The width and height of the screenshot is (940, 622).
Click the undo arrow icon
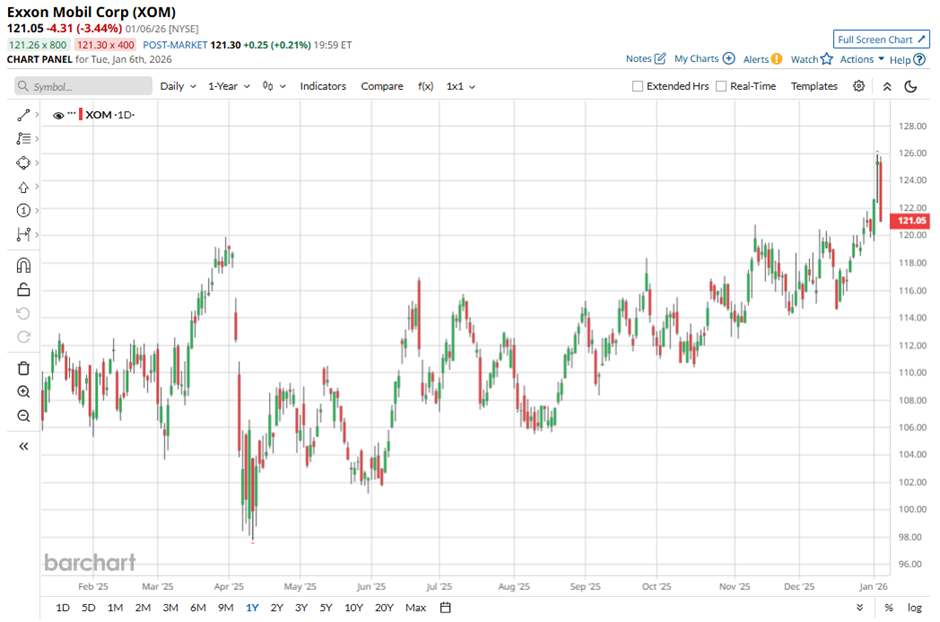[x=23, y=313]
